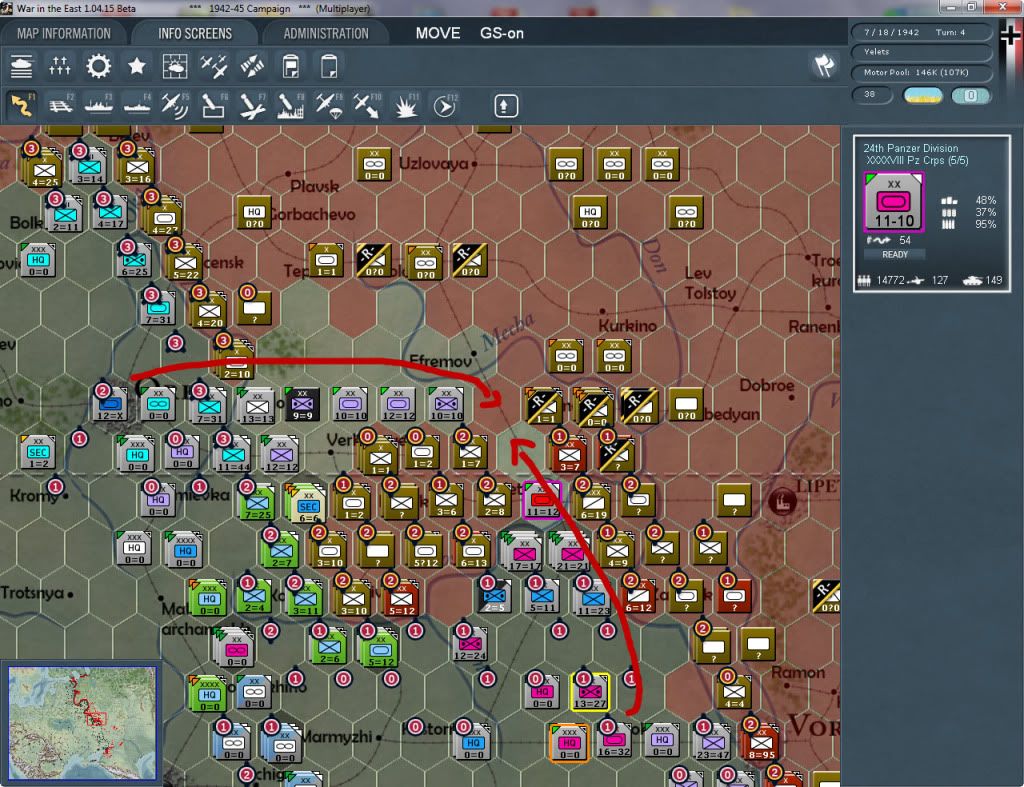Click the 14772 men count
Viewport: 1024px width, 787px height.
[890, 280]
